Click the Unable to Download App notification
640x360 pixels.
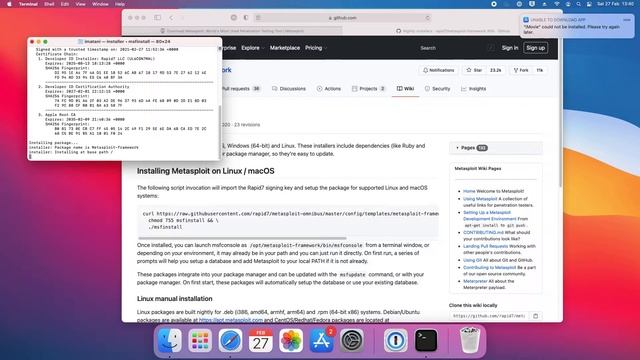coord(577,26)
